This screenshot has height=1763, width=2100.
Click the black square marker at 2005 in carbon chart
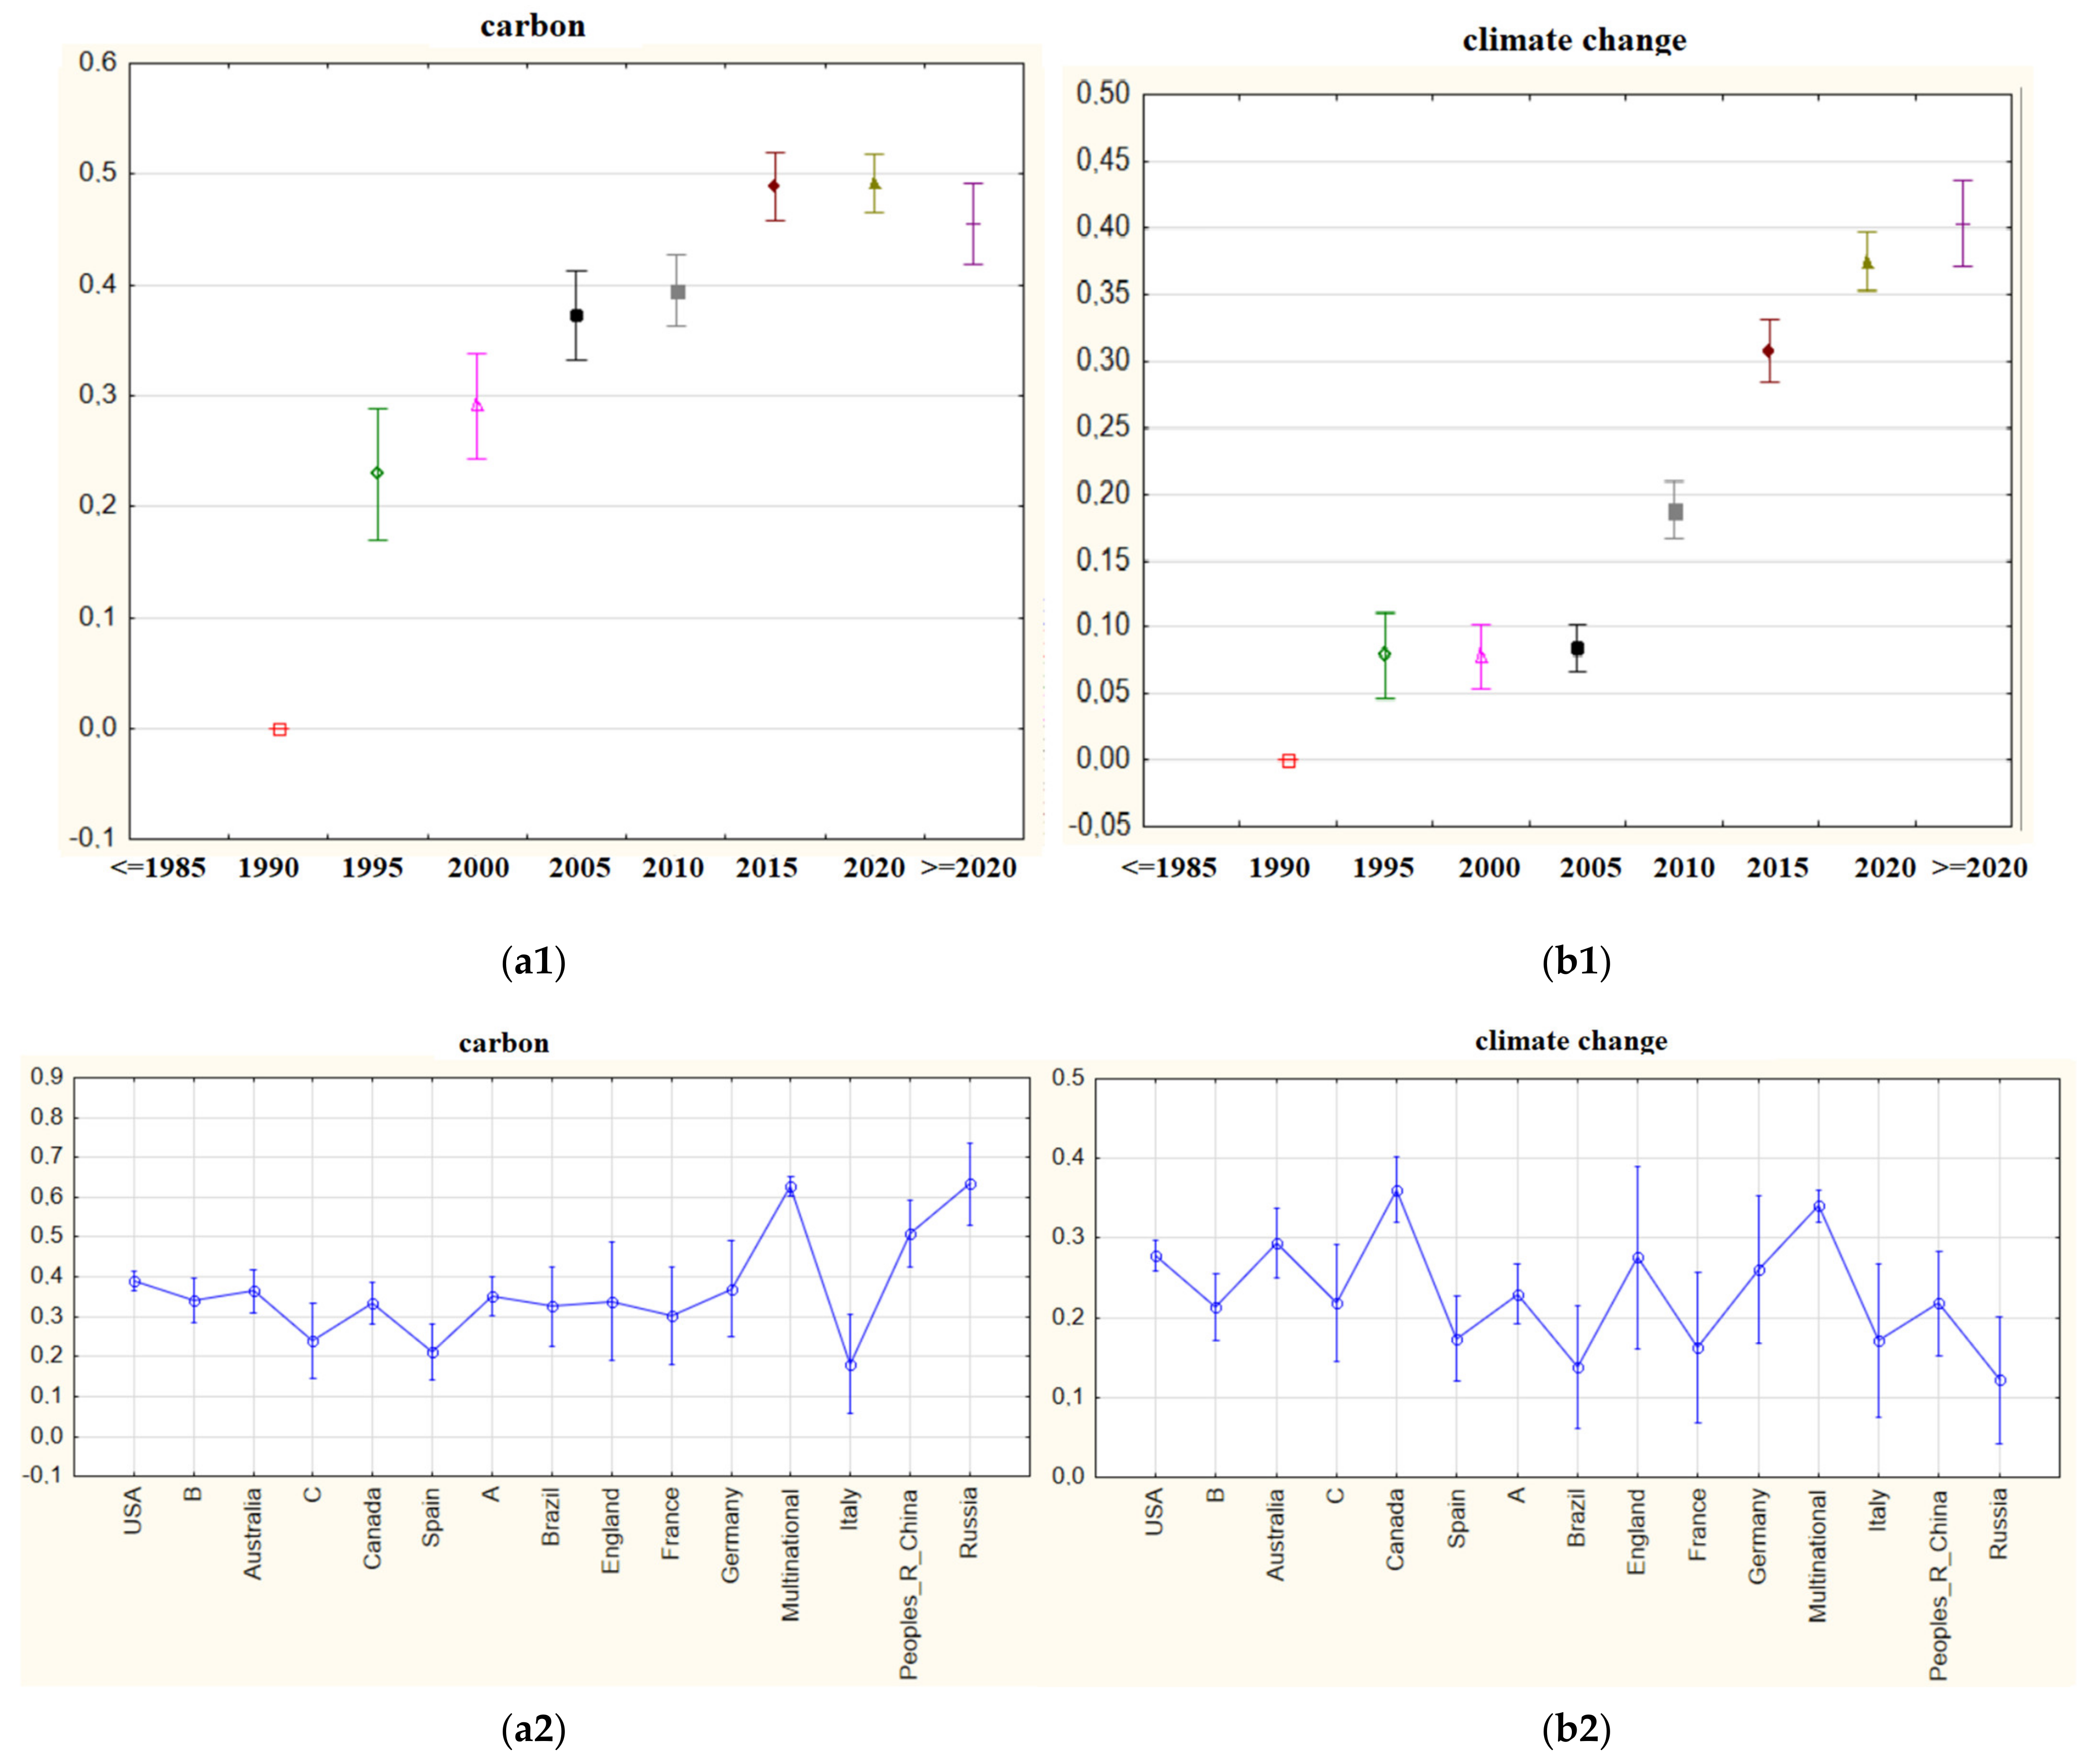point(576,316)
